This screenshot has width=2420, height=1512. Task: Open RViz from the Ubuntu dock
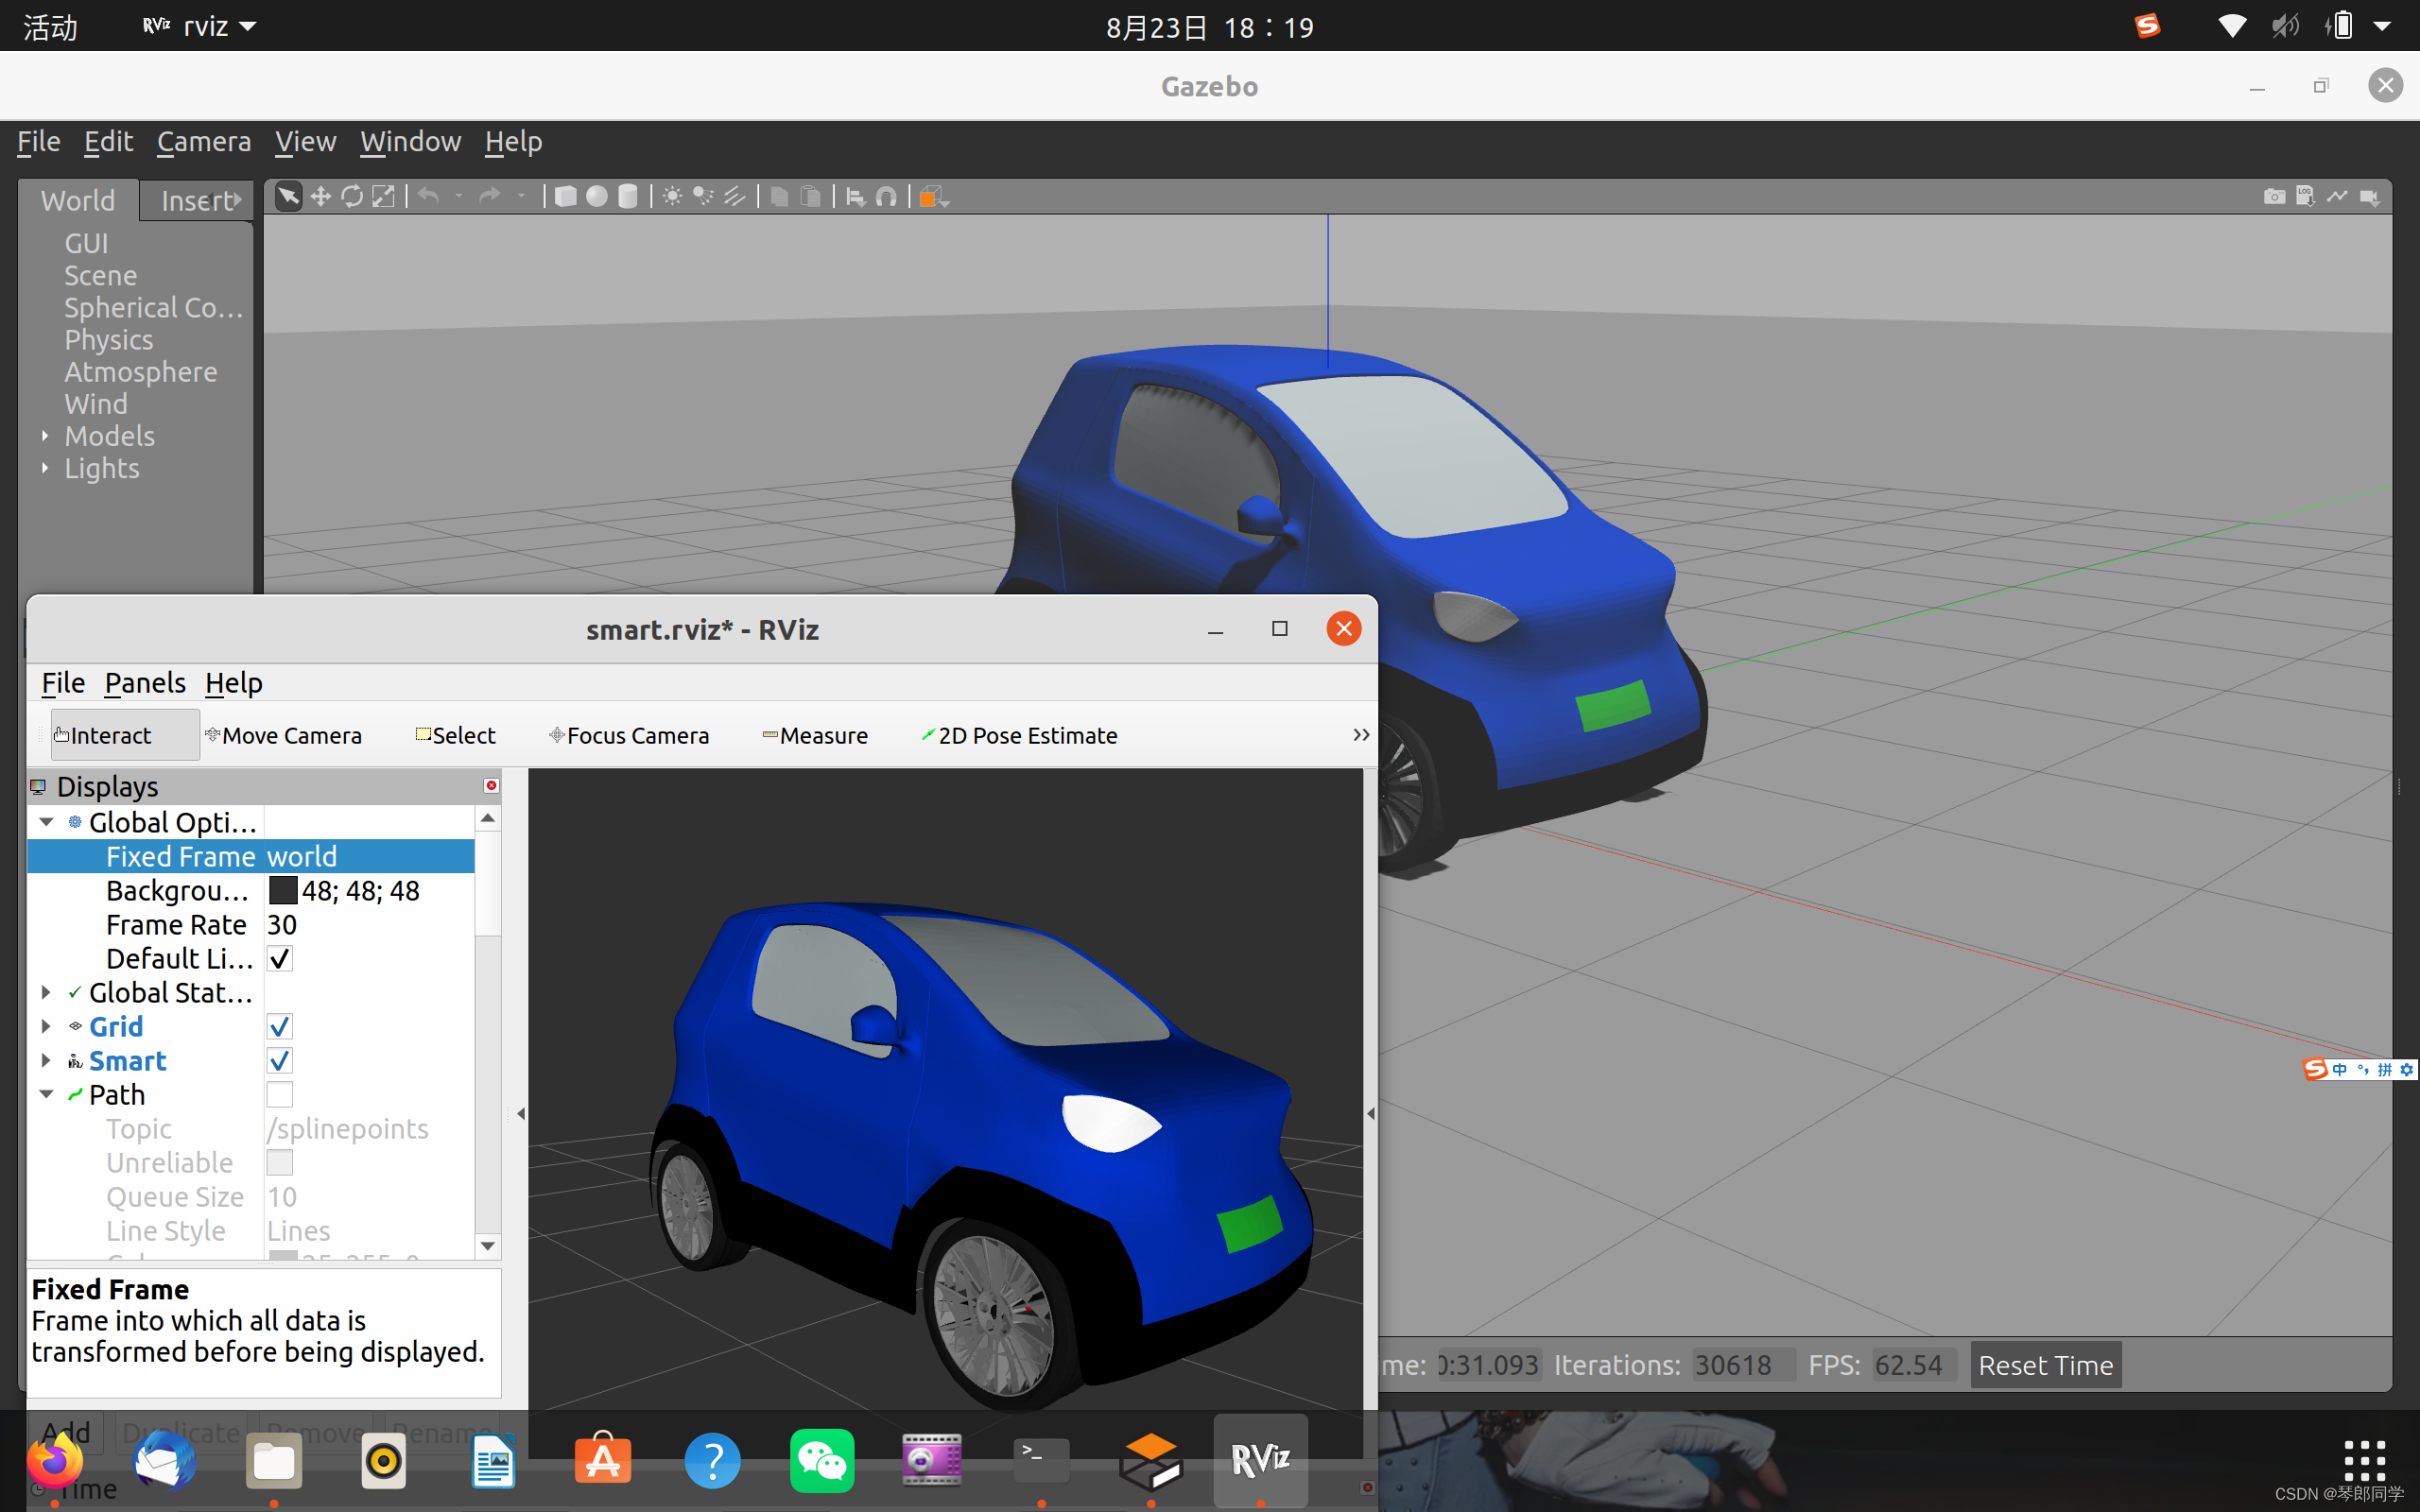tap(1260, 1460)
